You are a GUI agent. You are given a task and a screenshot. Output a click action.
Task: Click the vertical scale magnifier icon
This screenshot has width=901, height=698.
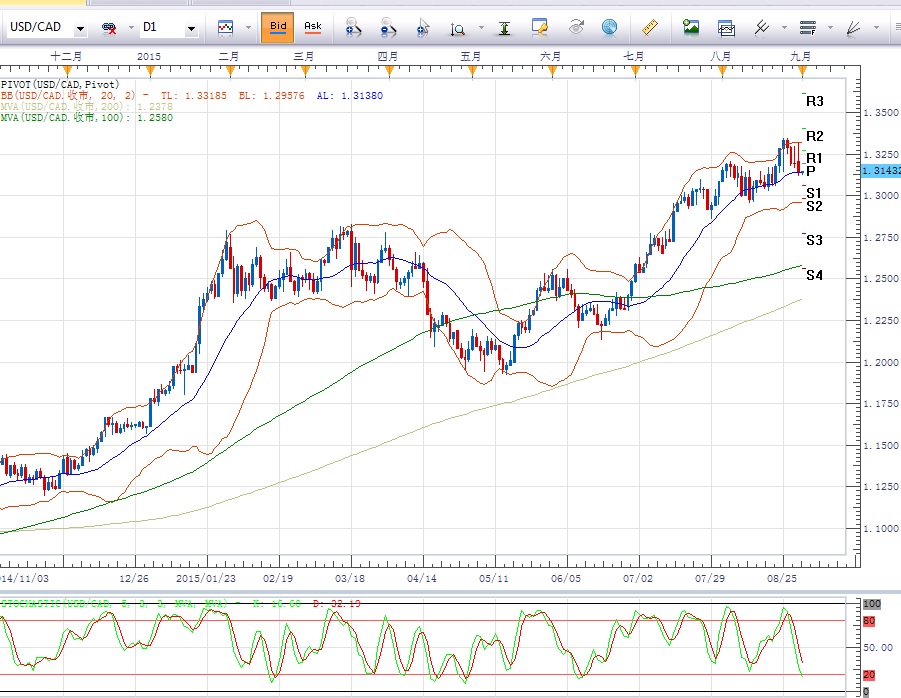pyautogui.click(x=457, y=28)
